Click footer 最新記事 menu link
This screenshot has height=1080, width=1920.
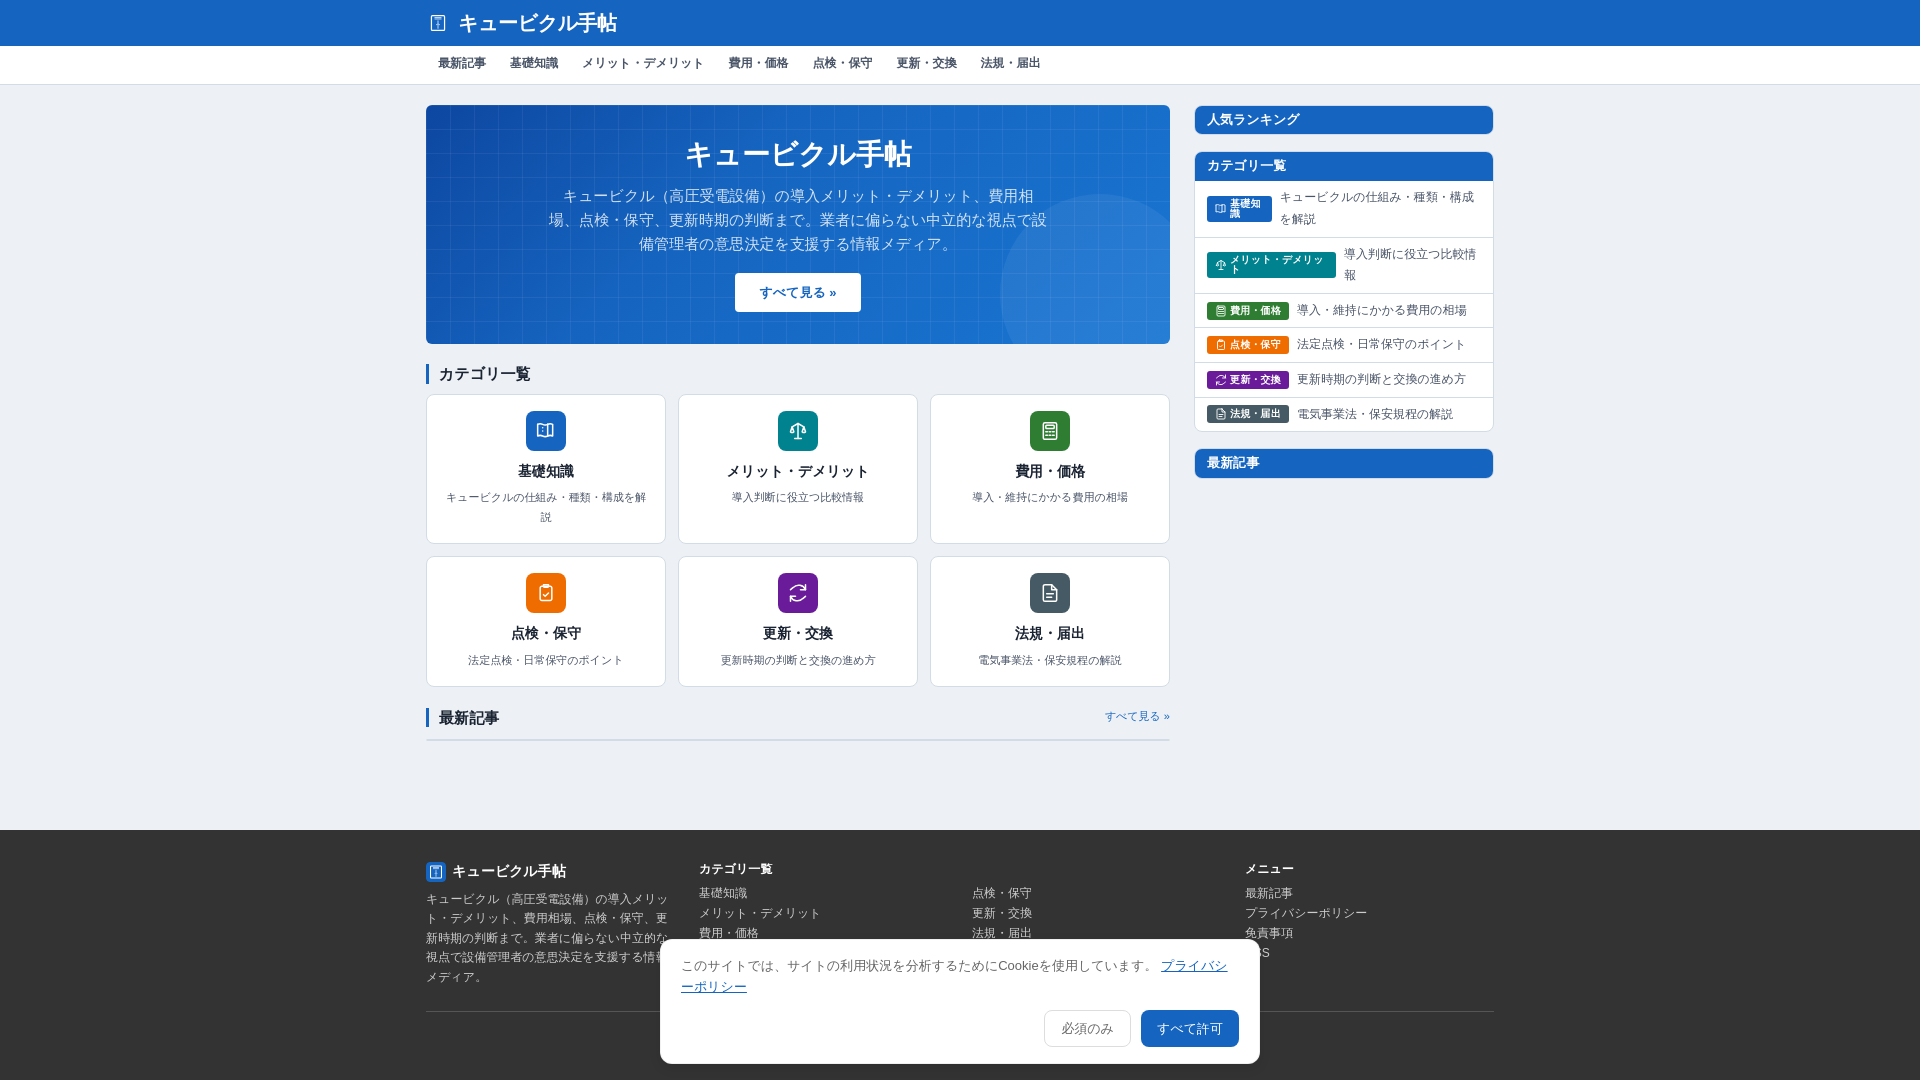coord(1269,894)
